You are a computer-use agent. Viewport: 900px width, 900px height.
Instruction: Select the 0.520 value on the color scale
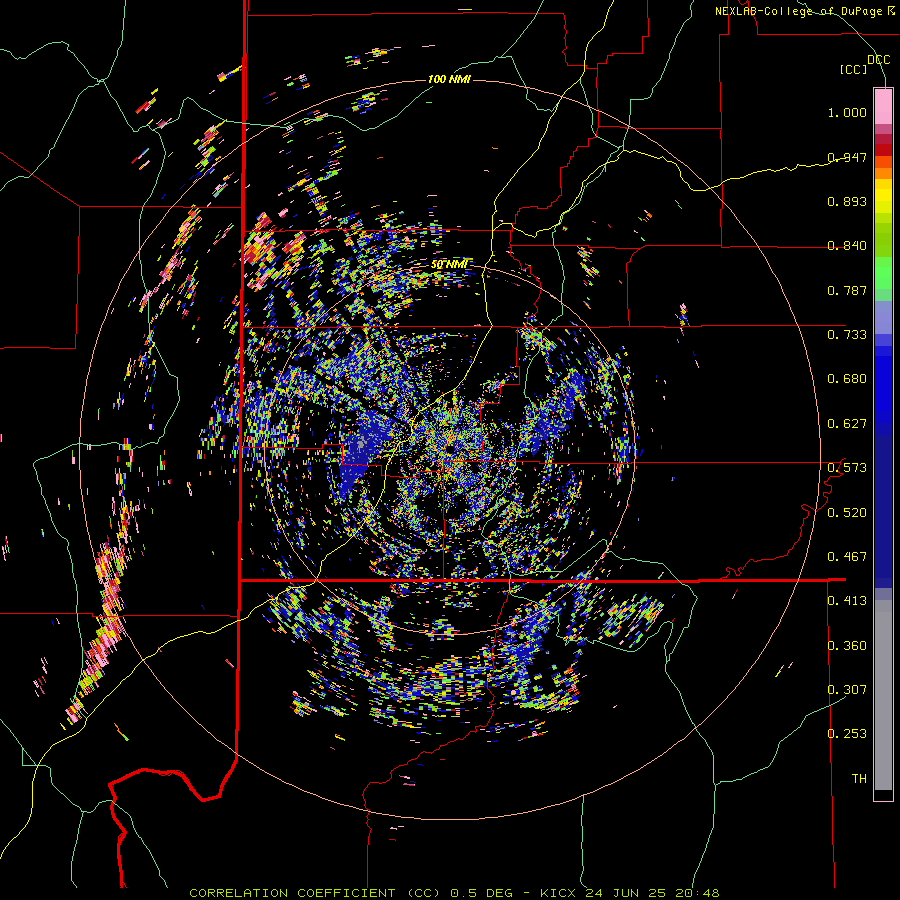click(x=847, y=513)
